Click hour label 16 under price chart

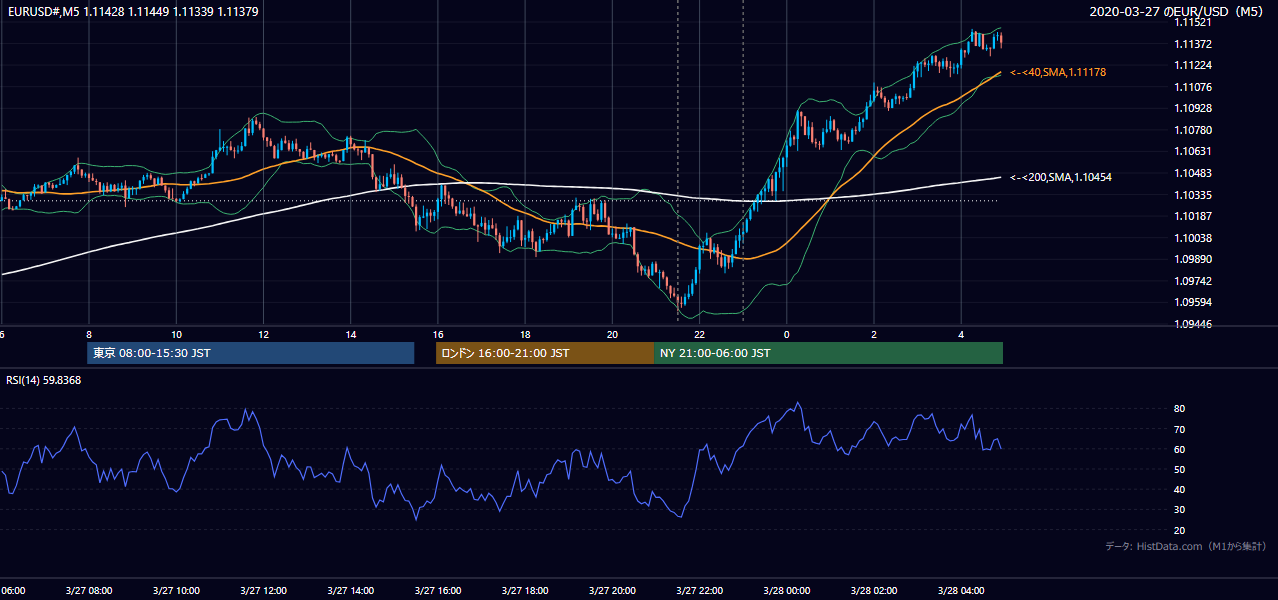click(438, 334)
